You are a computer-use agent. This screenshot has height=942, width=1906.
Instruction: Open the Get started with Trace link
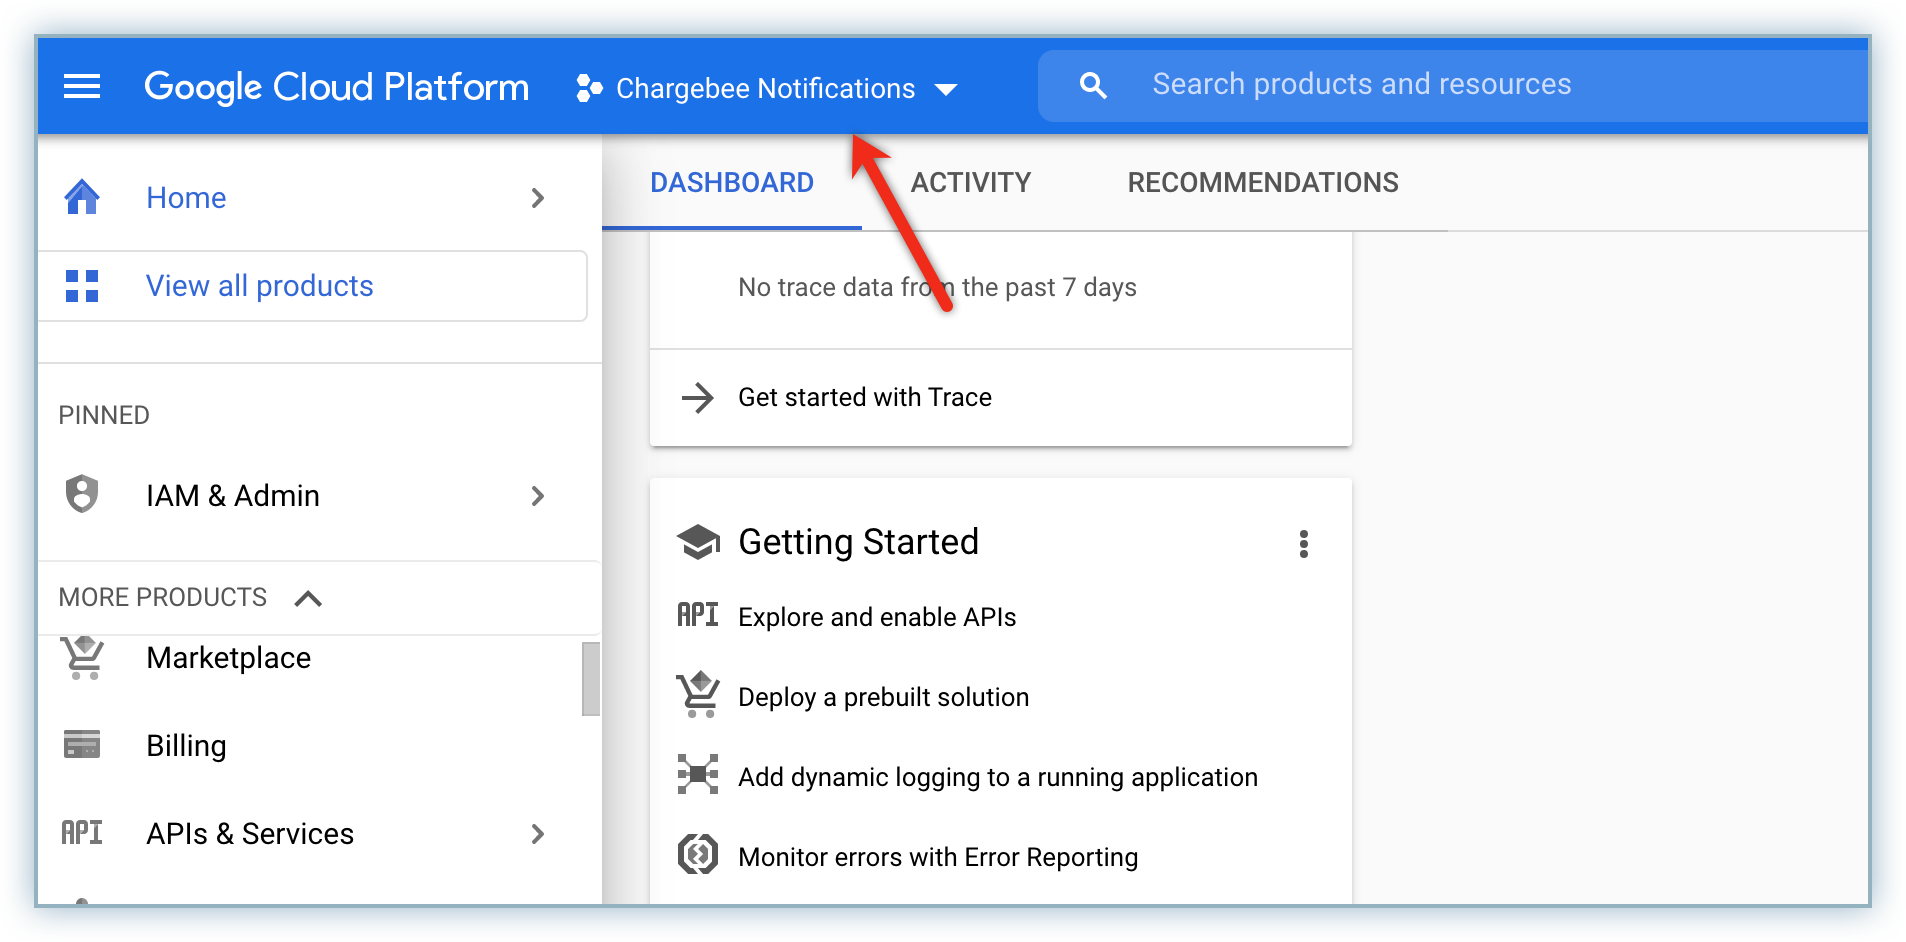[x=864, y=398]
